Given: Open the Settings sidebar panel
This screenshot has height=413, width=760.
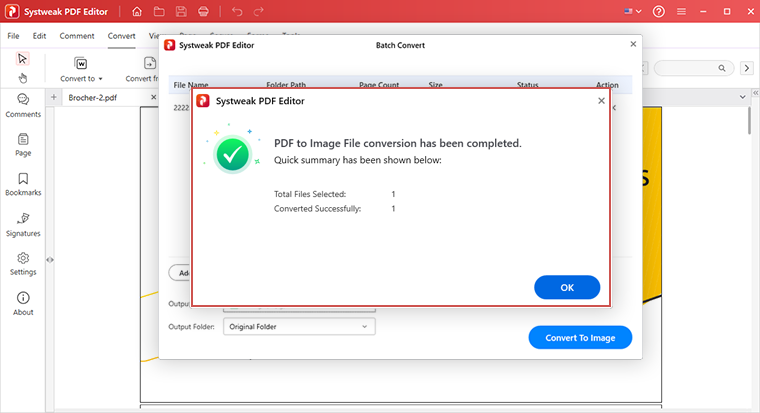Looking at the screenshot, I should coord(23,264).
